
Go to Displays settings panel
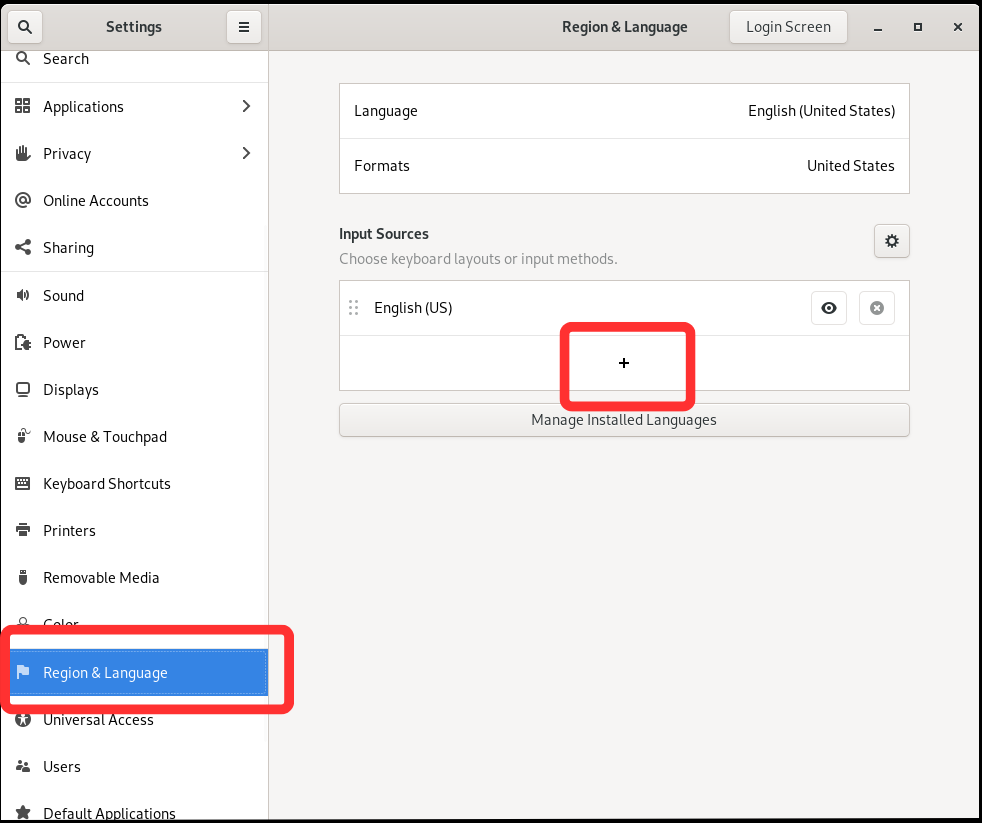pos(71,390)
